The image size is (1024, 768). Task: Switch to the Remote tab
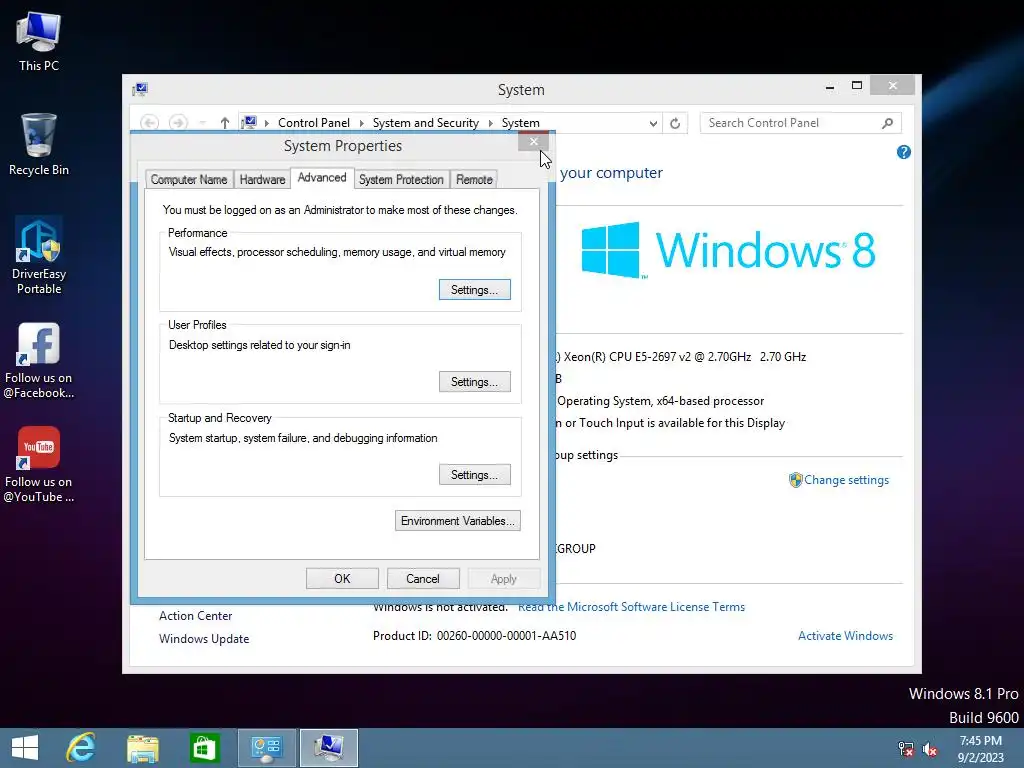474,180
